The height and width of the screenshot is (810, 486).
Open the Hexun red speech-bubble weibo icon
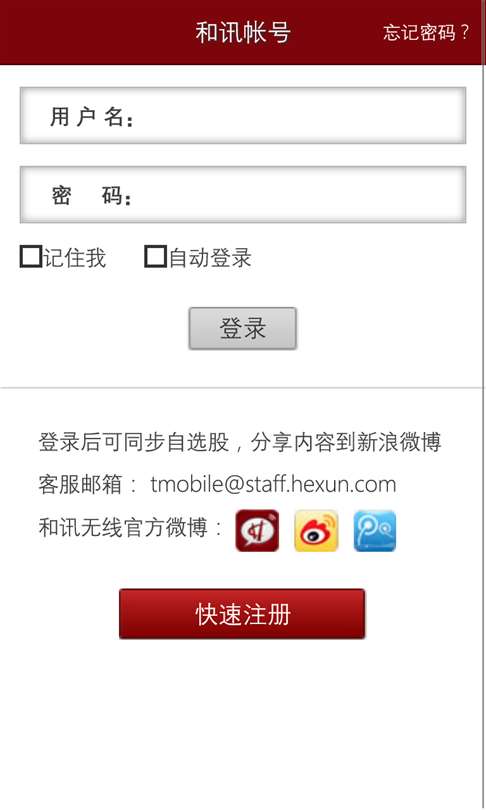point(257,531)
